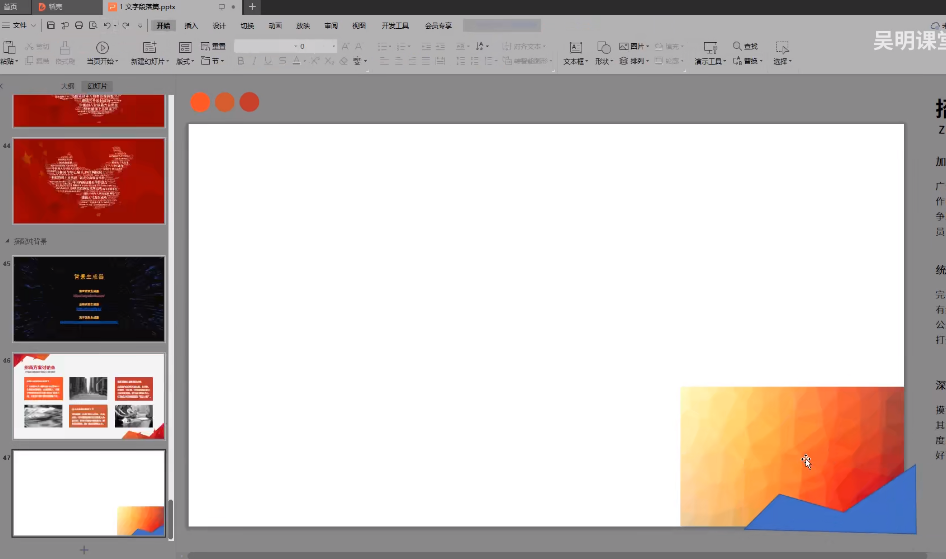Open the font name dropdown

click(x=296, y=46)
